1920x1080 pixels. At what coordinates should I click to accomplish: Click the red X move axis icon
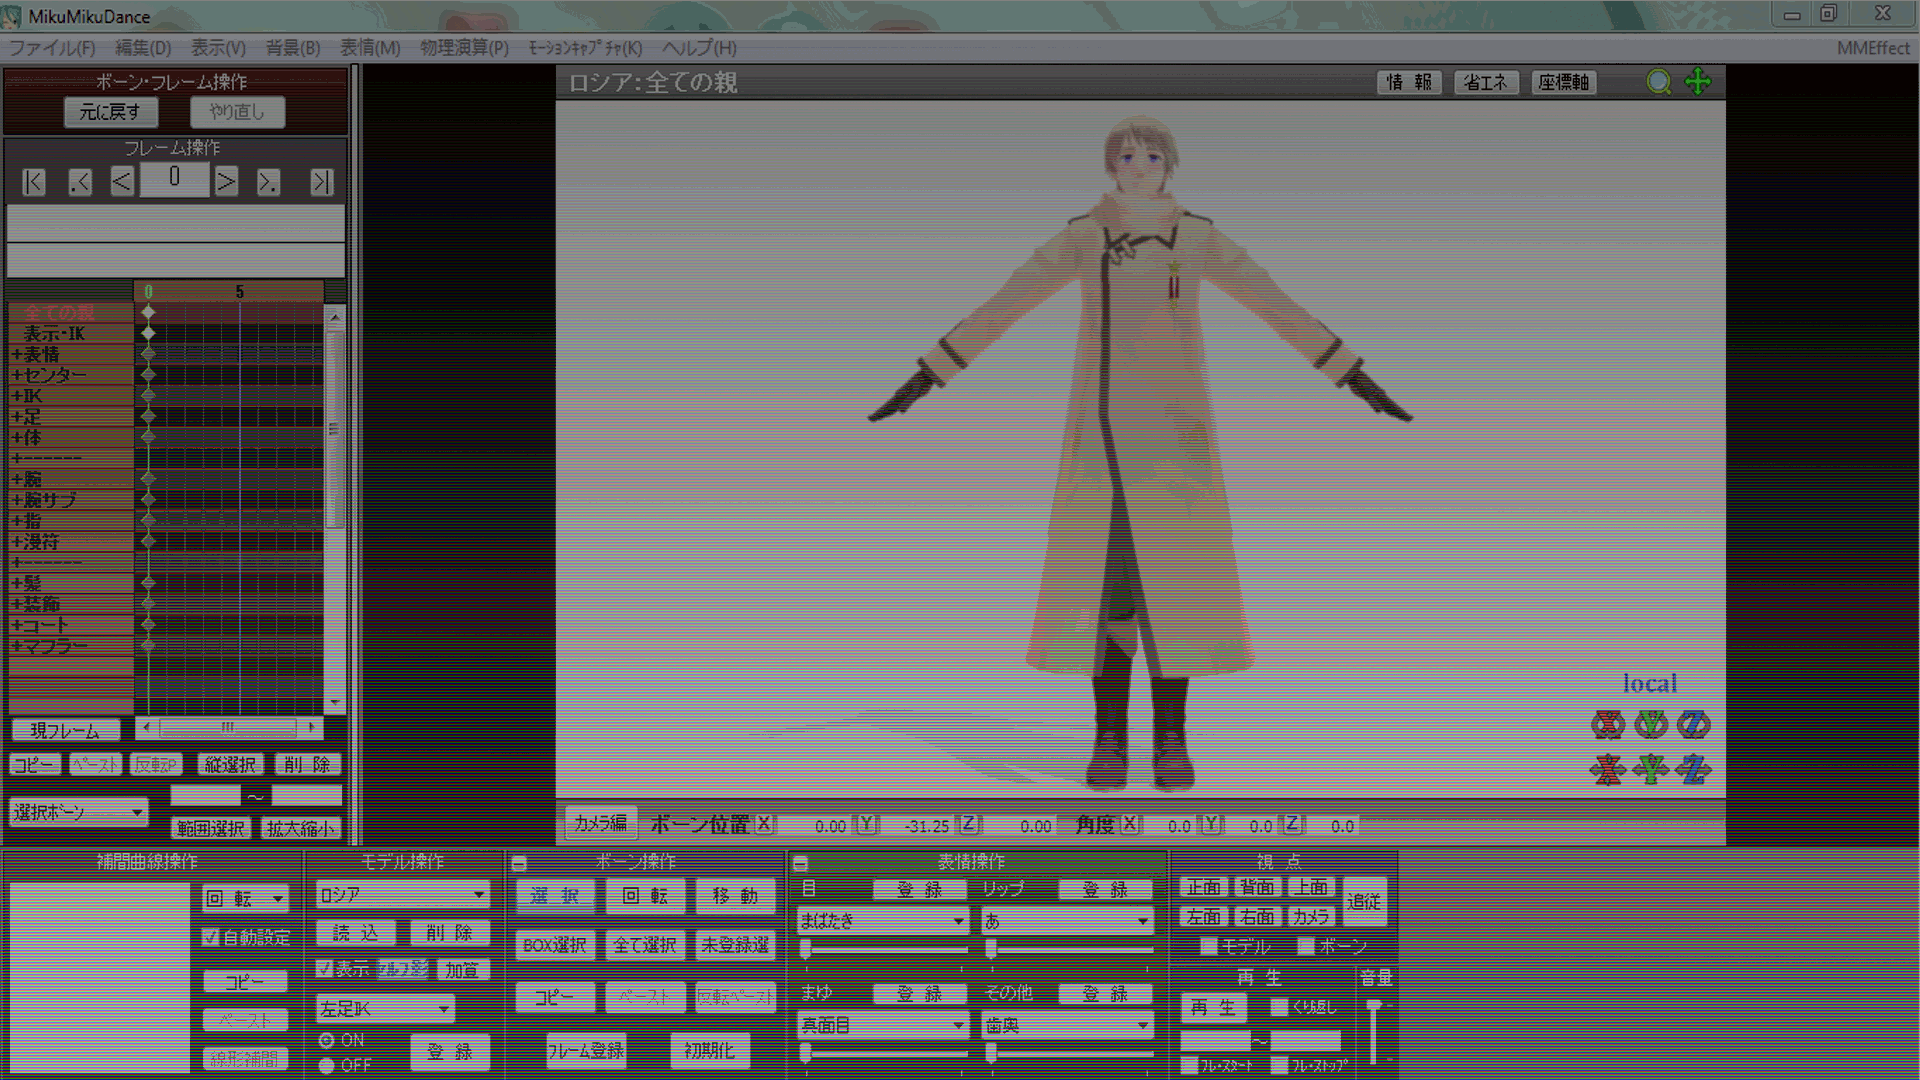point(1608,769)
